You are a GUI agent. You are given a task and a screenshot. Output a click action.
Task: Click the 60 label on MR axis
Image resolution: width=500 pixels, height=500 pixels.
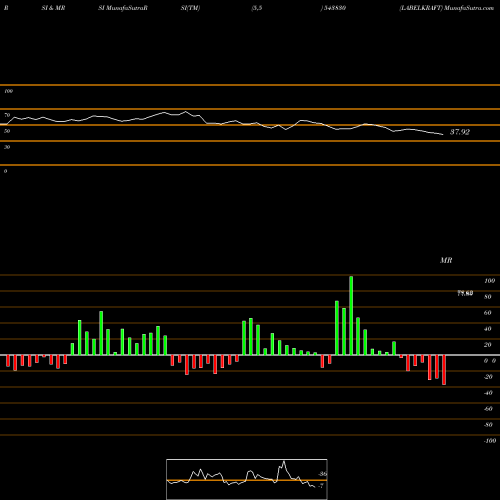coord(488,313)
